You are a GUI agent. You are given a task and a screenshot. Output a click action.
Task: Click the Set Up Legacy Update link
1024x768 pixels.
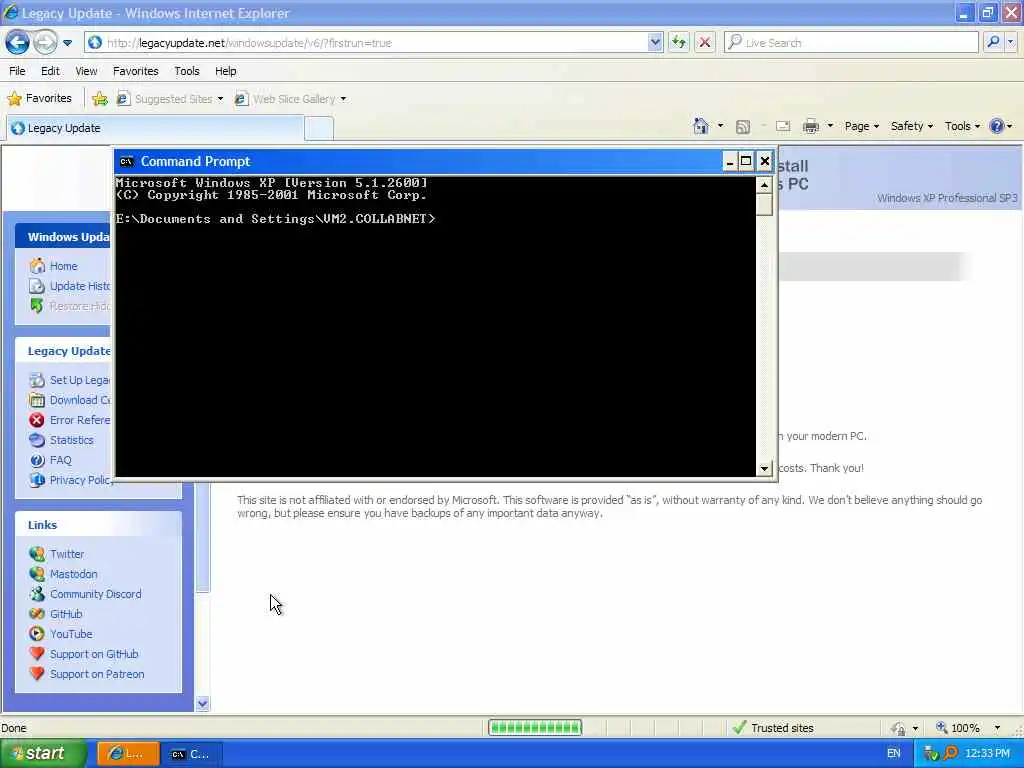(x=80, y=380)
